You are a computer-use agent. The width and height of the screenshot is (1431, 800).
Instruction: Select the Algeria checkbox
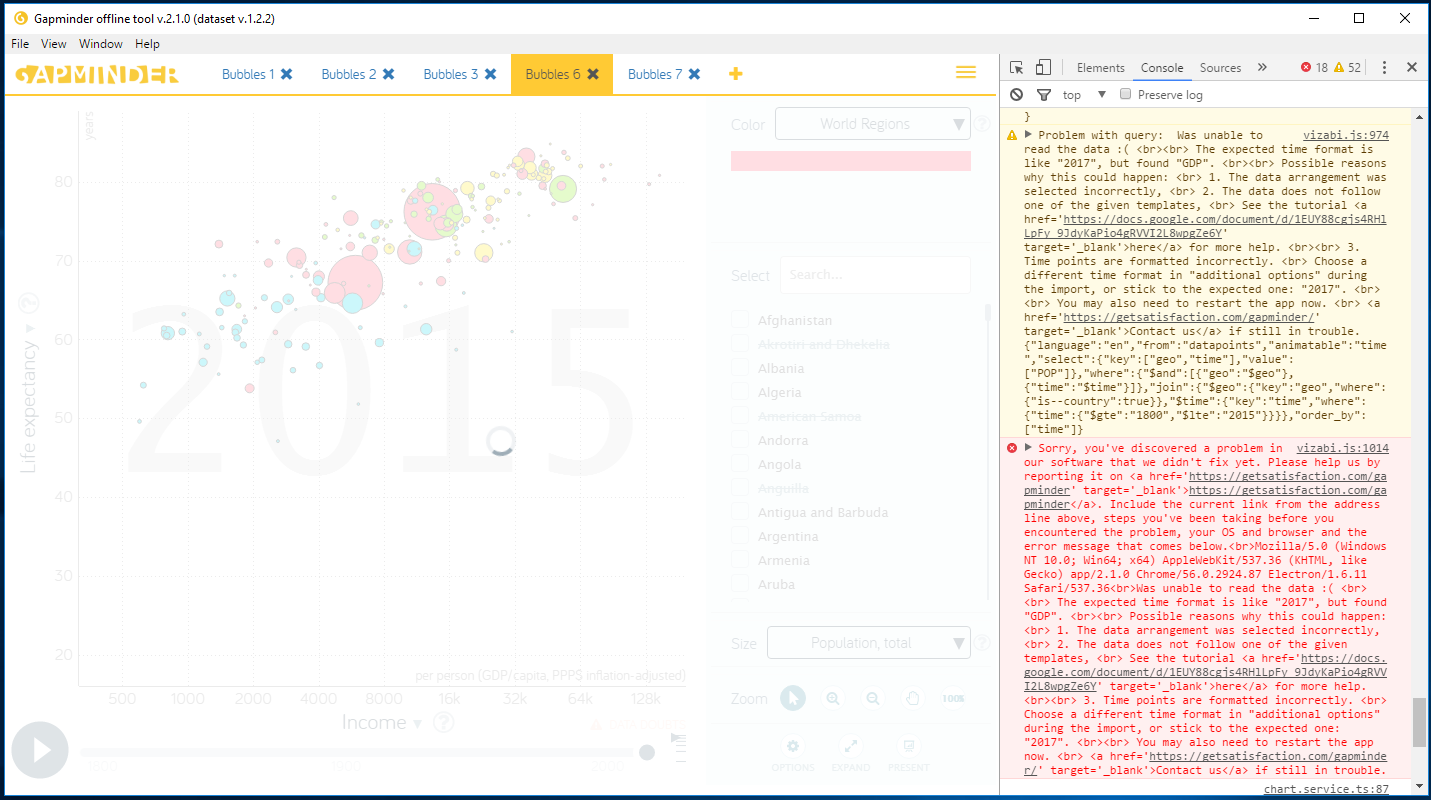click(x=741, y=393)
